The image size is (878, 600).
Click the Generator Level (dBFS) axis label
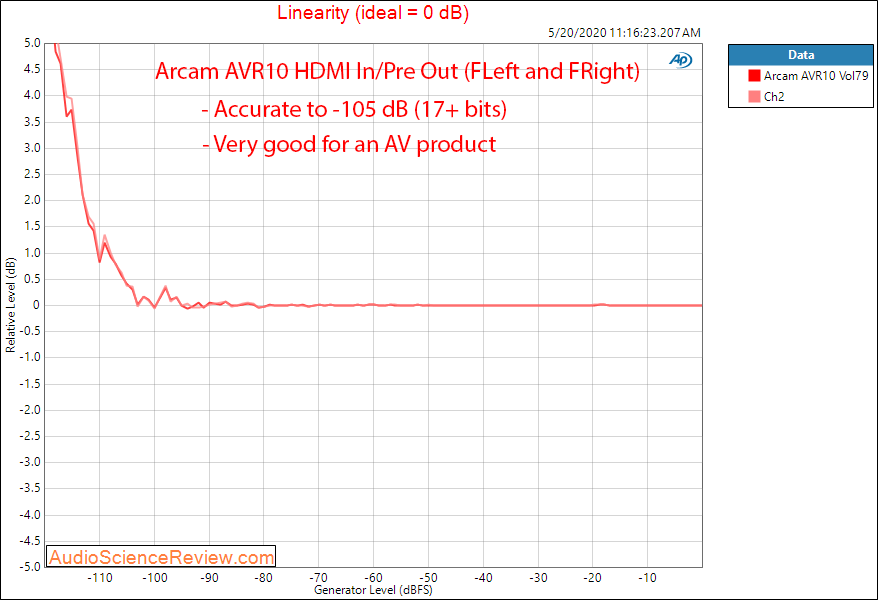coord(373,589)
